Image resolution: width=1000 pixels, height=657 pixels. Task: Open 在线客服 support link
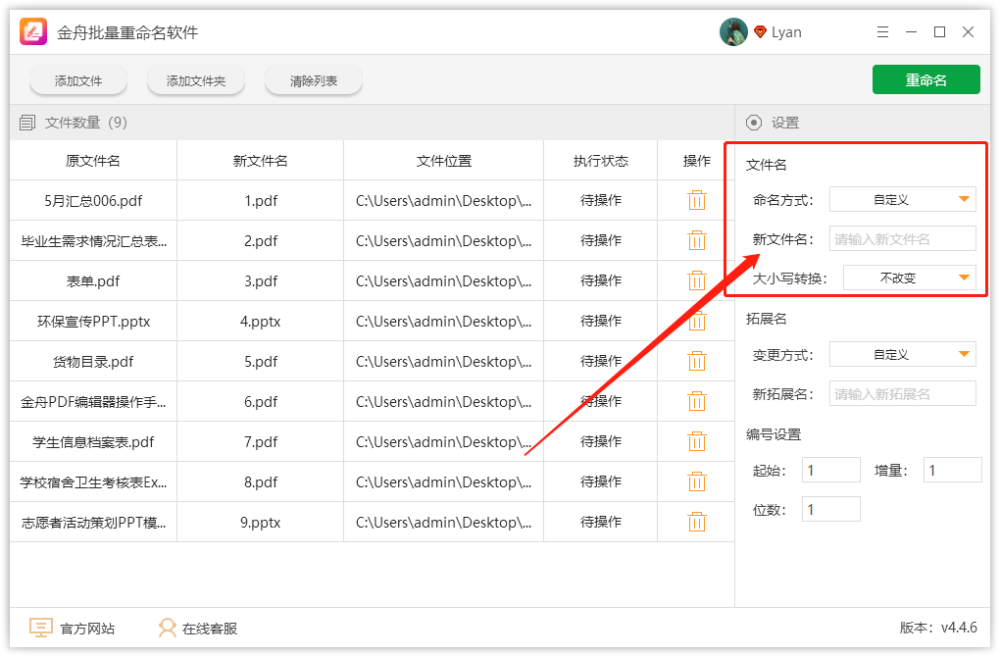(x=198, y=629)
